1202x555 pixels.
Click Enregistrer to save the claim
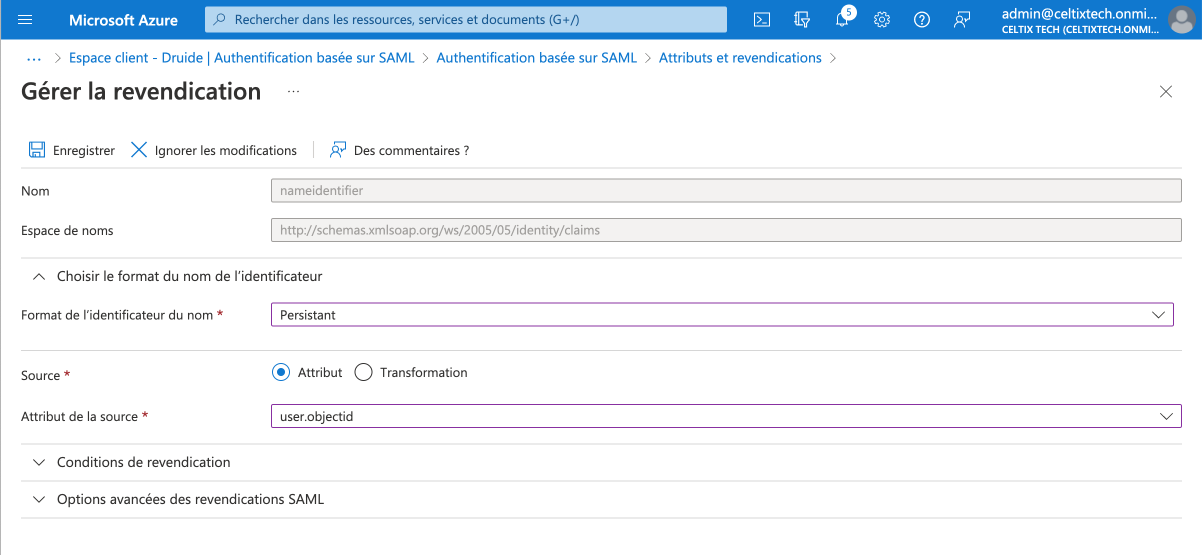[72, 150]
